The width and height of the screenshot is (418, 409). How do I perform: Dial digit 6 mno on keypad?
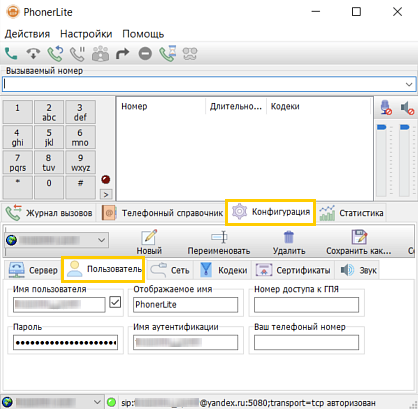80,137
